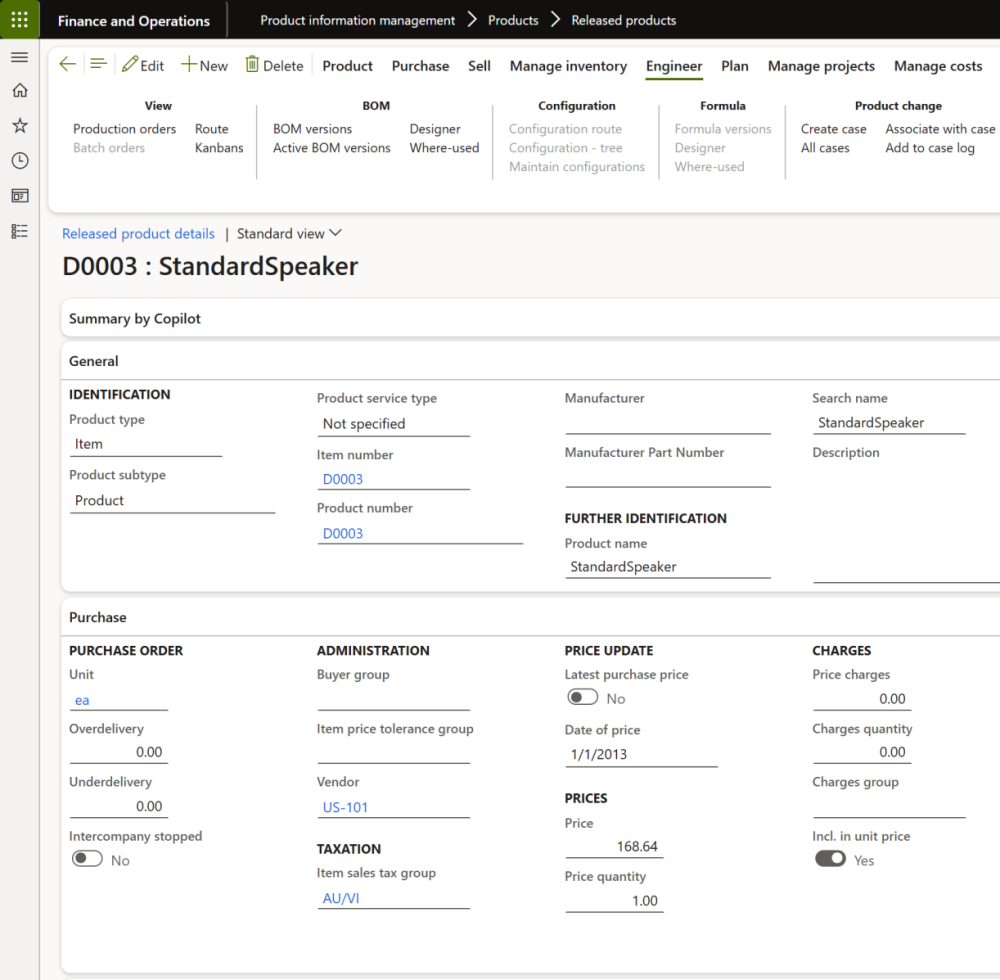
Task: Click the back arrow icon
Action: [68, 64]
